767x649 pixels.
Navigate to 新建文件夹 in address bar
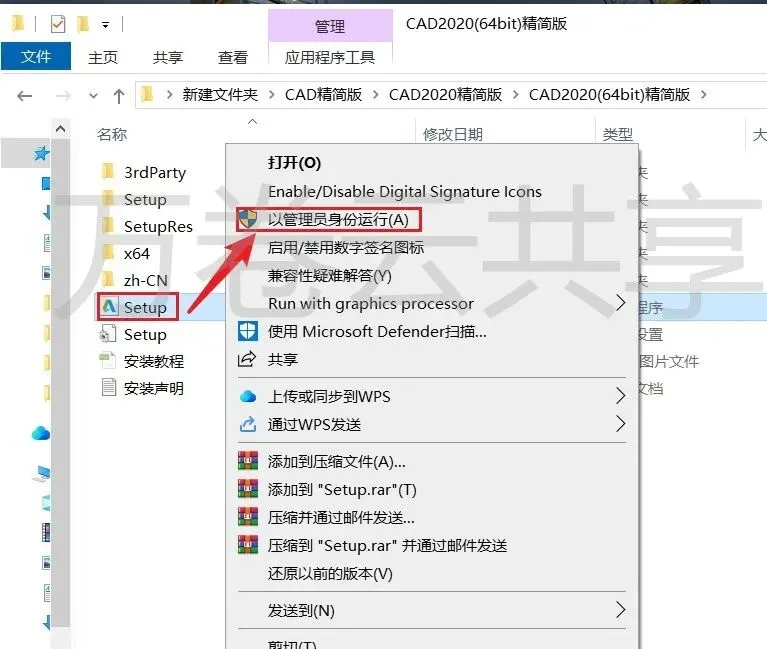pyautogui.click(x=220, y=94)
